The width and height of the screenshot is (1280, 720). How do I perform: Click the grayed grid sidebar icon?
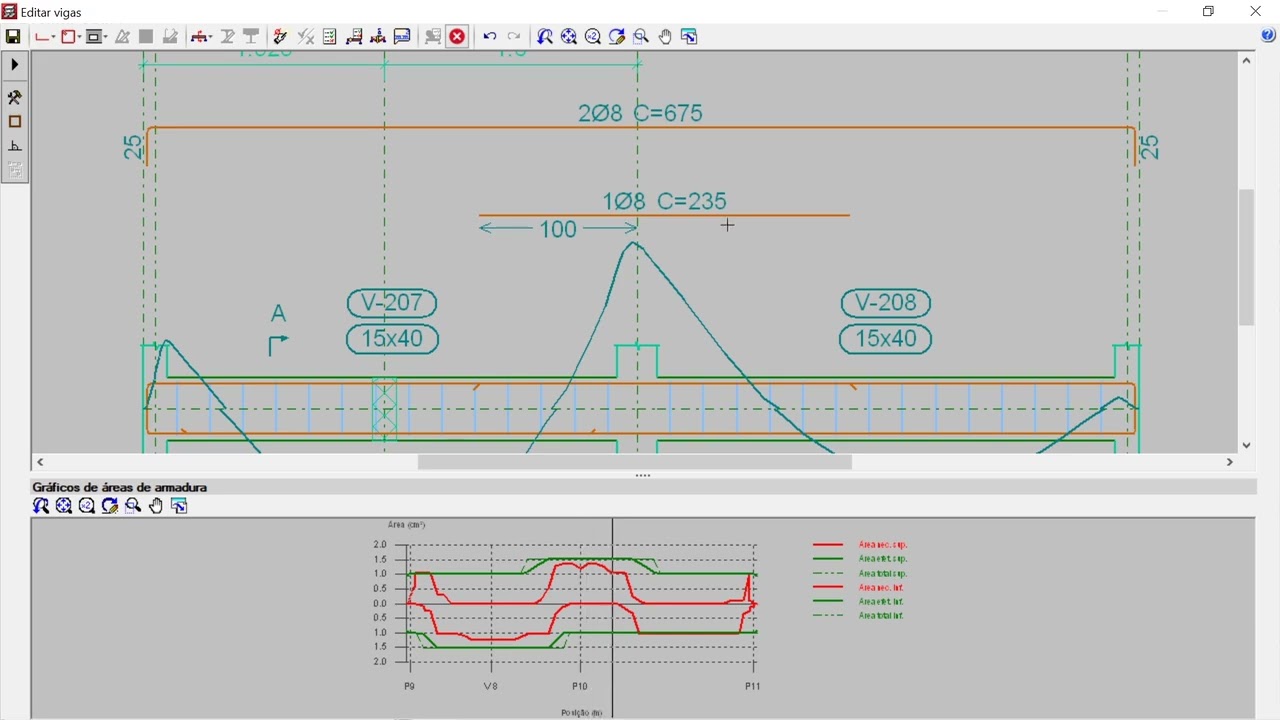[14, 170]
